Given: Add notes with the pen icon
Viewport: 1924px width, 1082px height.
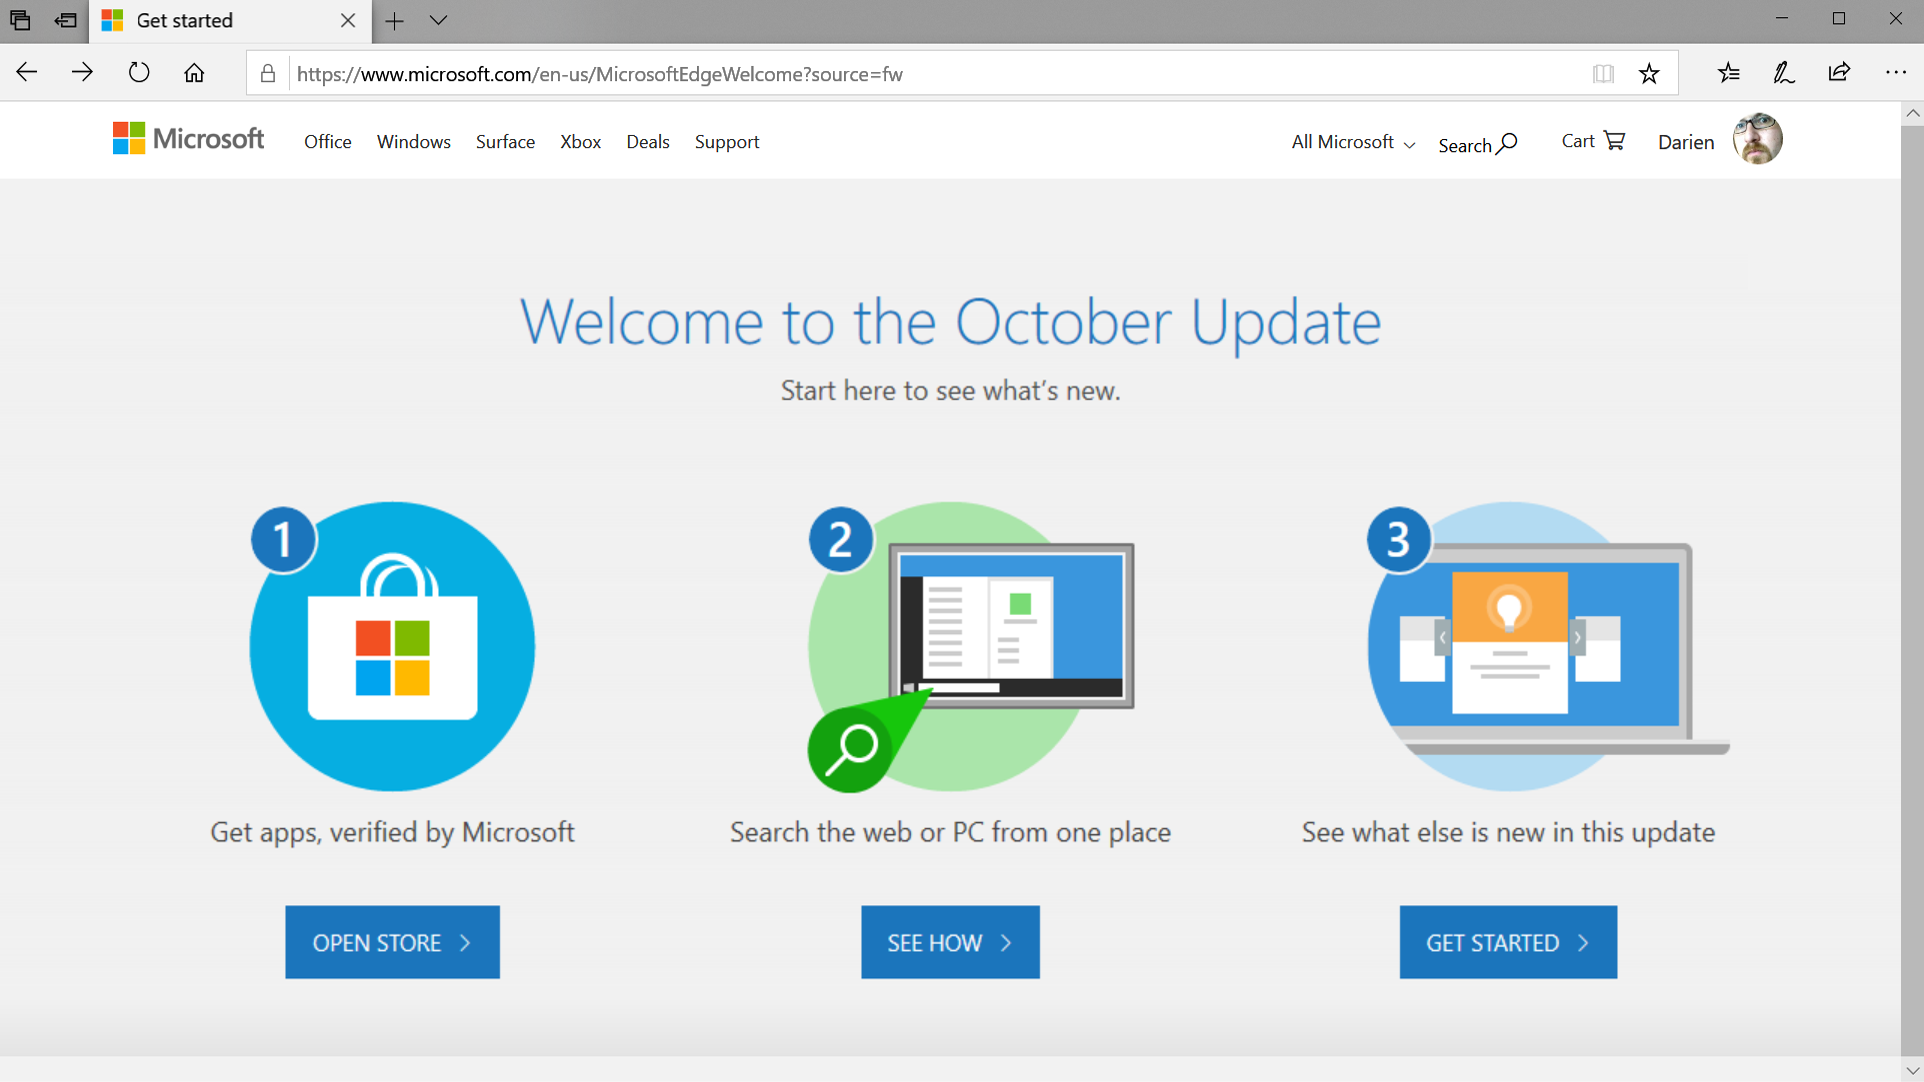Looking at the screenshot, I should pos(1784,72).
